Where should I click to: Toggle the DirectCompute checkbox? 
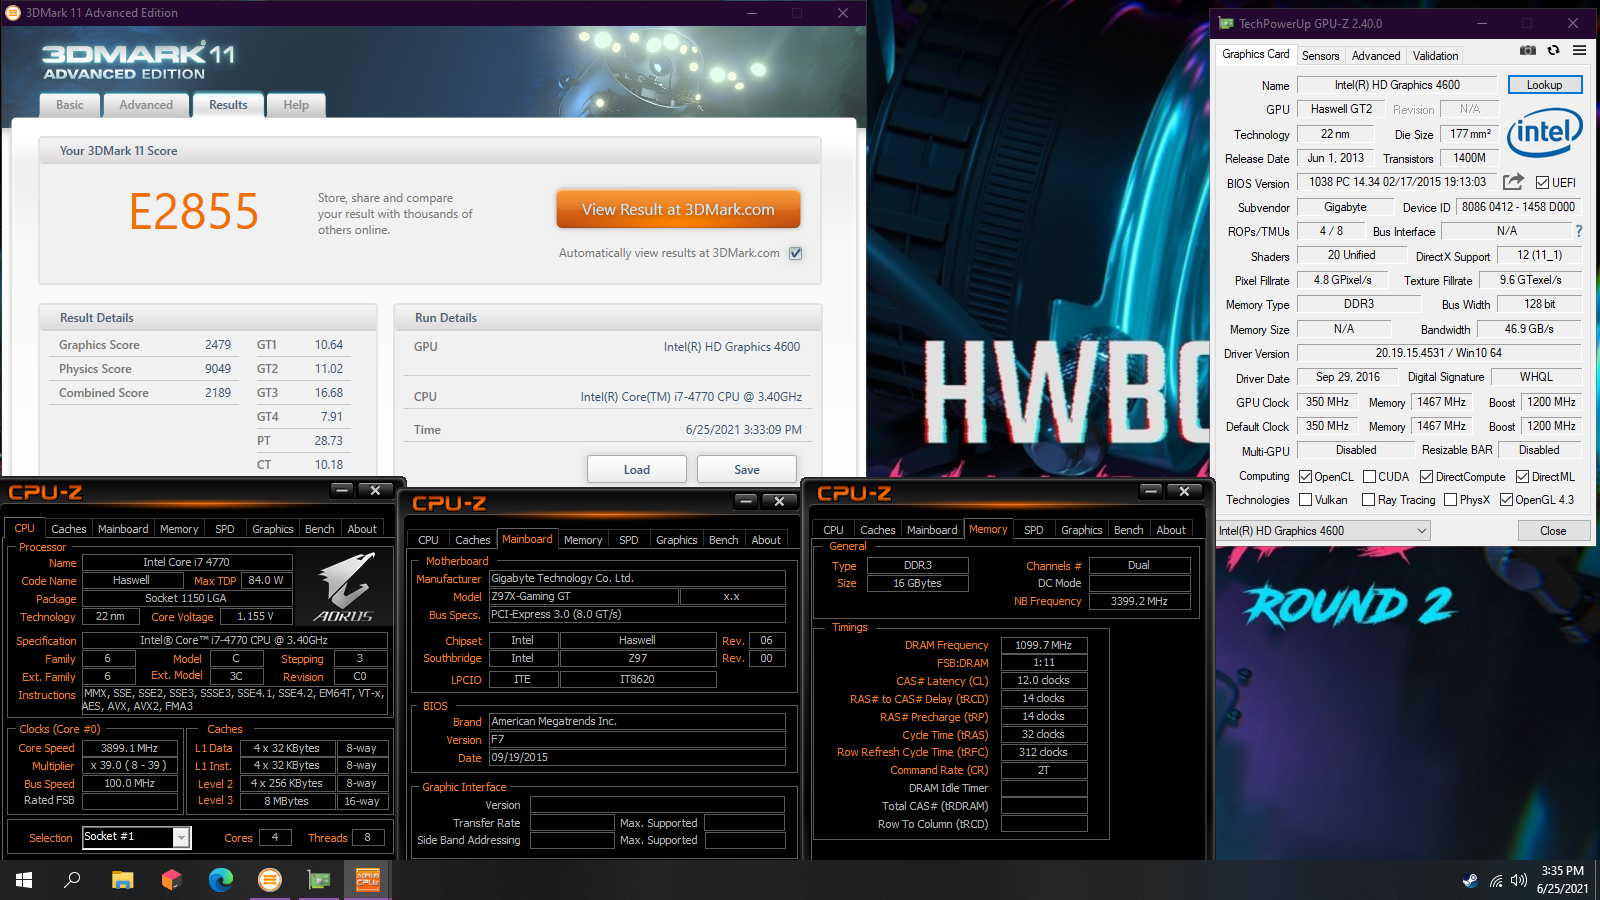click(1426, 477)
